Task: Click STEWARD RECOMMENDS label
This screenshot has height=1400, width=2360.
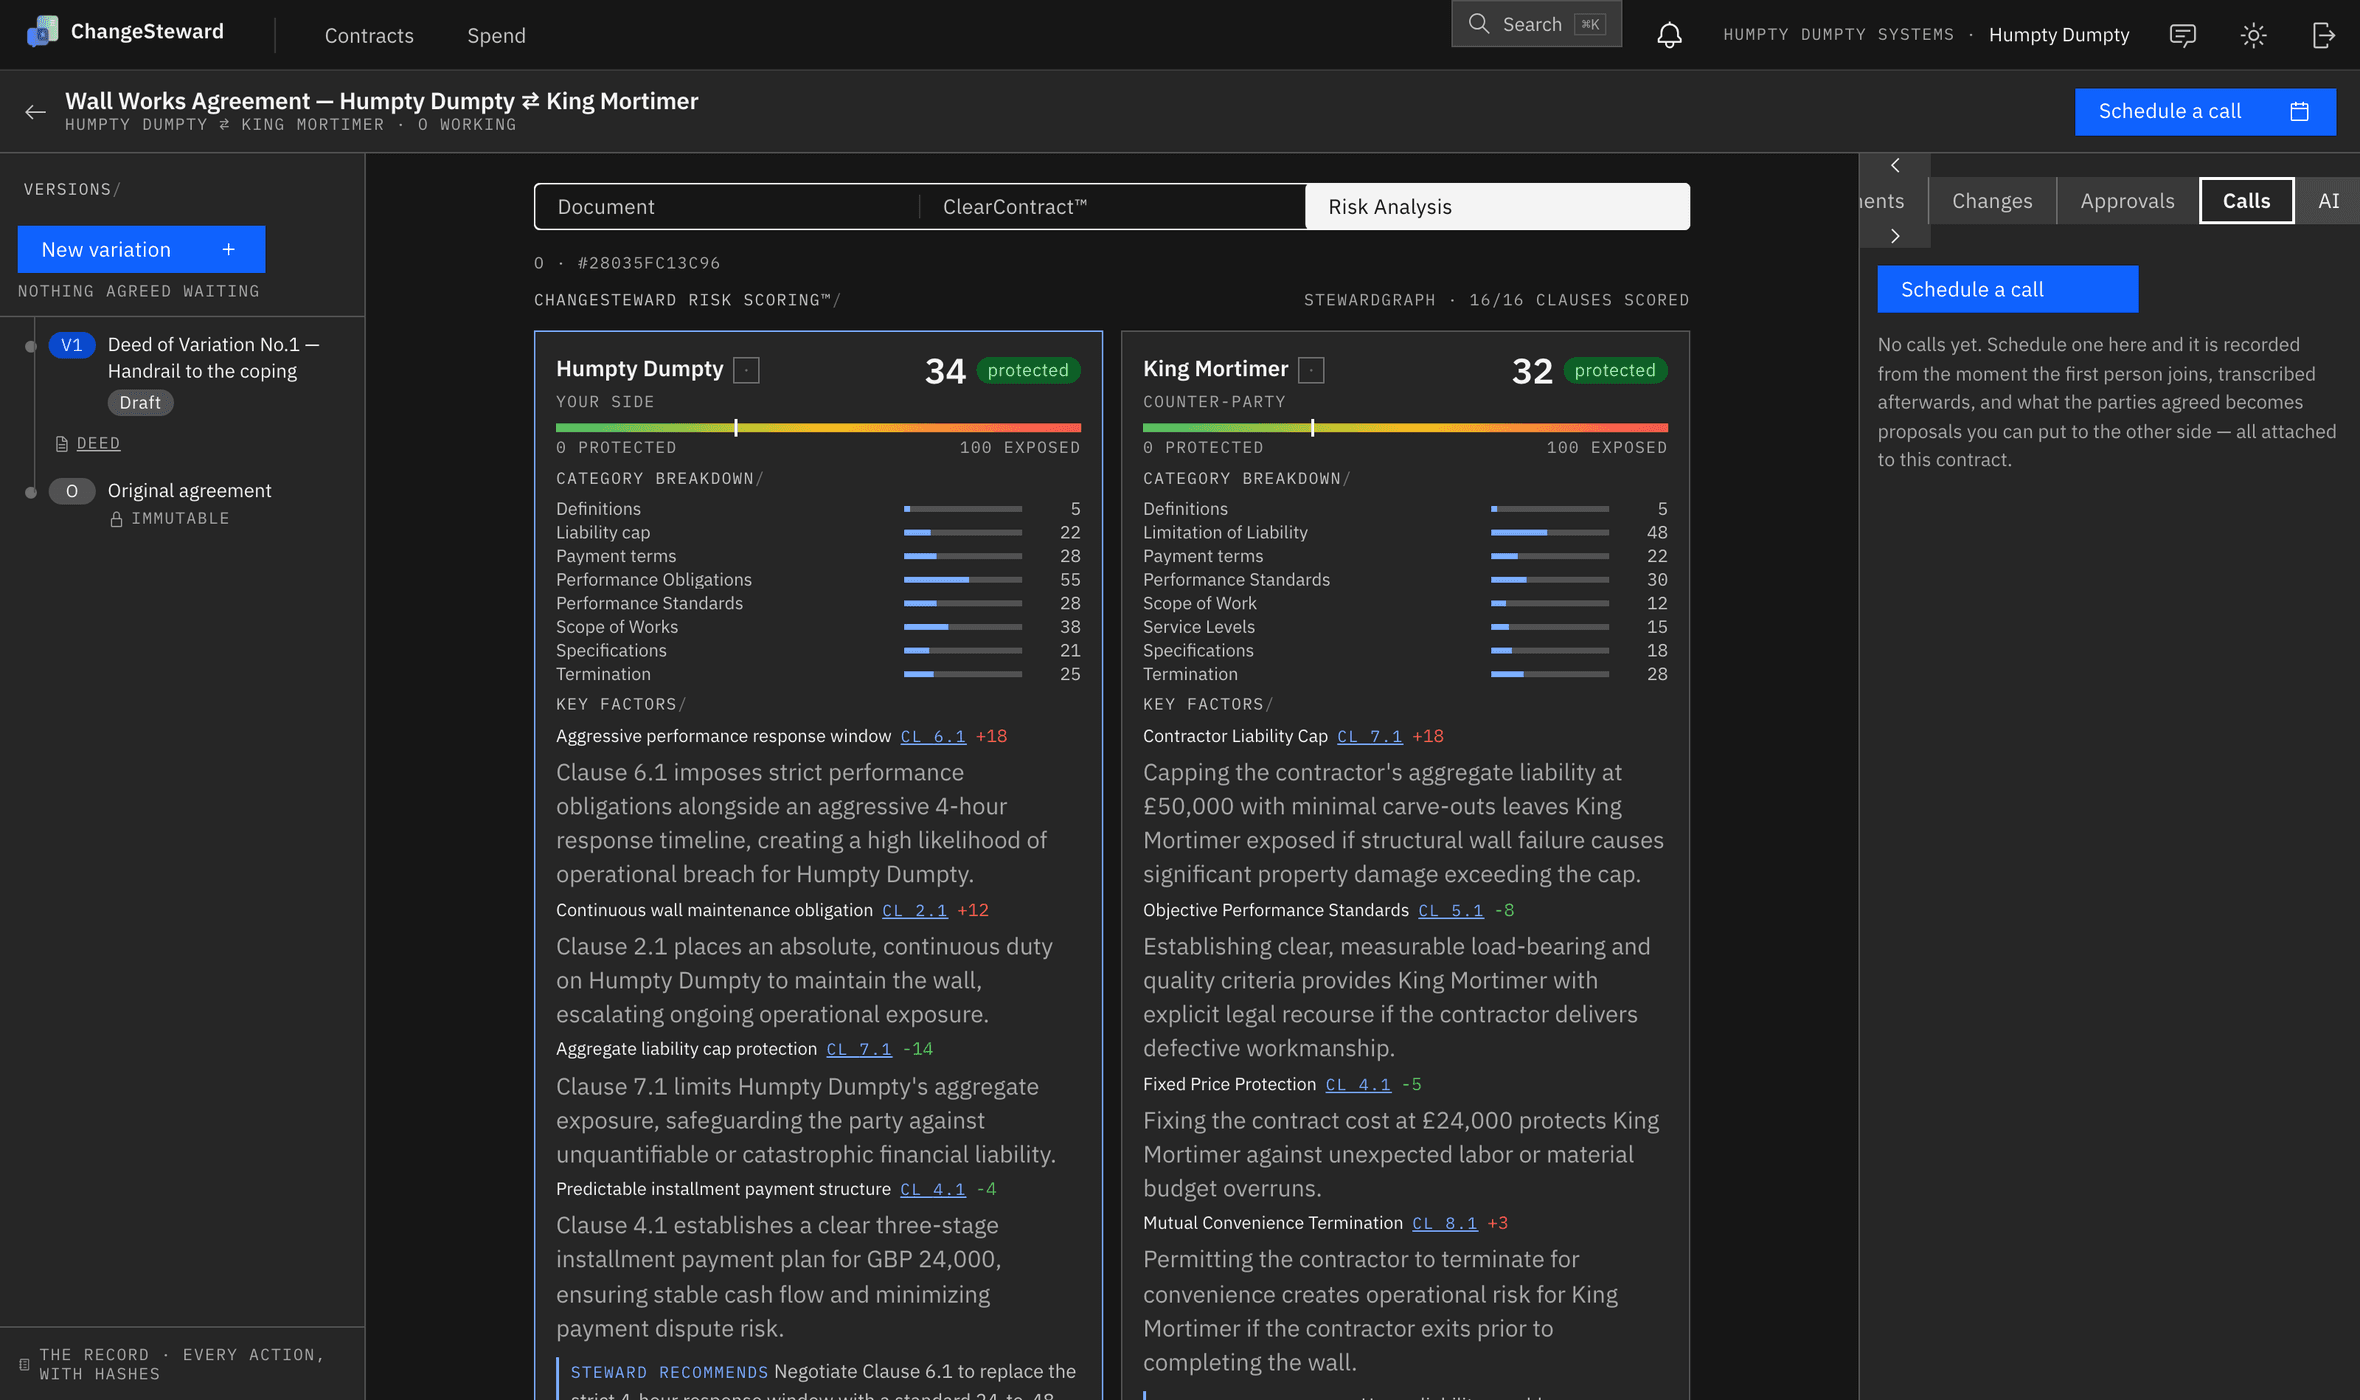Action: pyautogui.click(x=669, y=1372)
